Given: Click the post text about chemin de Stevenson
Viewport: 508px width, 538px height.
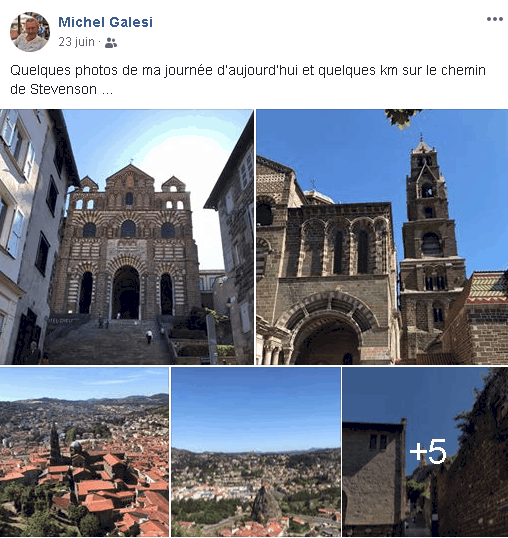Looking at the screenshot, I should point(248,80).
